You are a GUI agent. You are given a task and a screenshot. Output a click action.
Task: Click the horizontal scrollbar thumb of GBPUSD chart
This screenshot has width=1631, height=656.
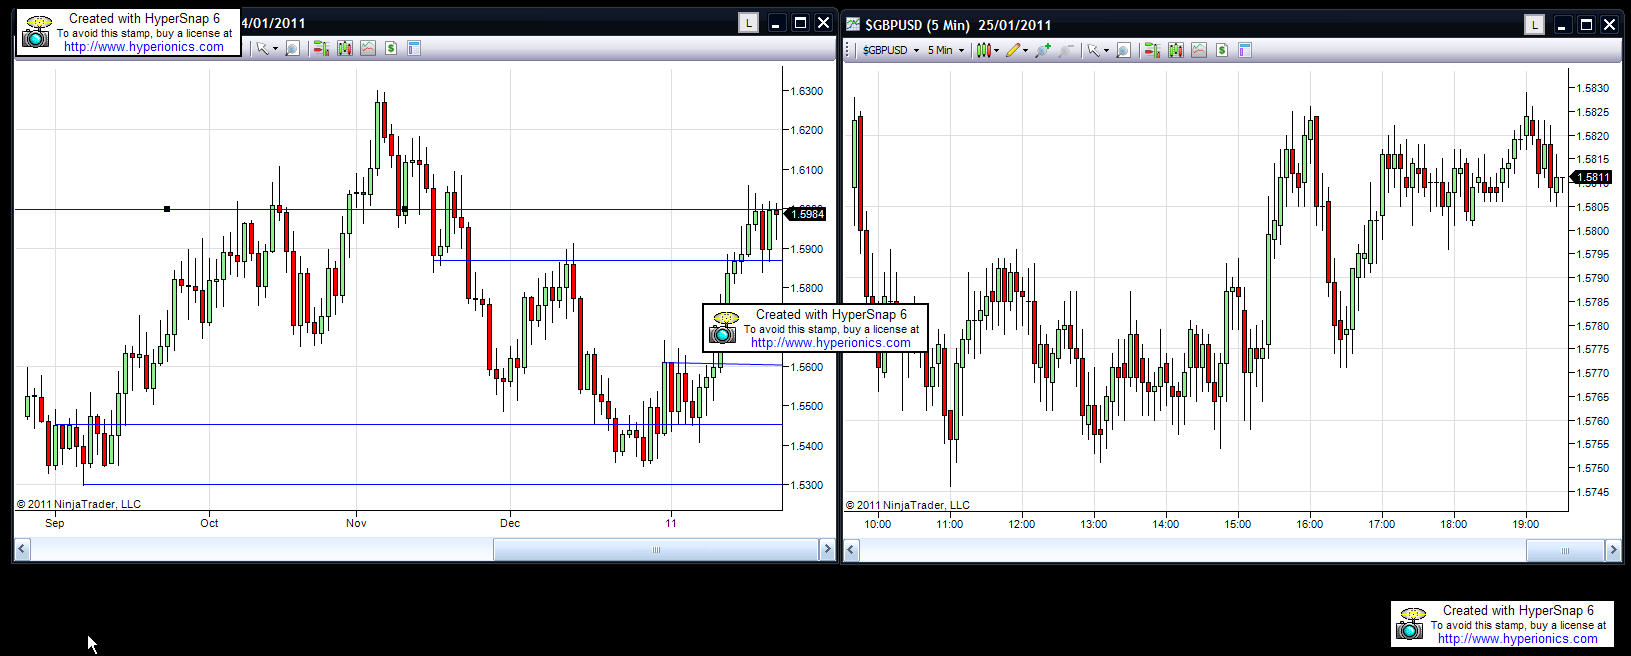[x=1565, y=550]
